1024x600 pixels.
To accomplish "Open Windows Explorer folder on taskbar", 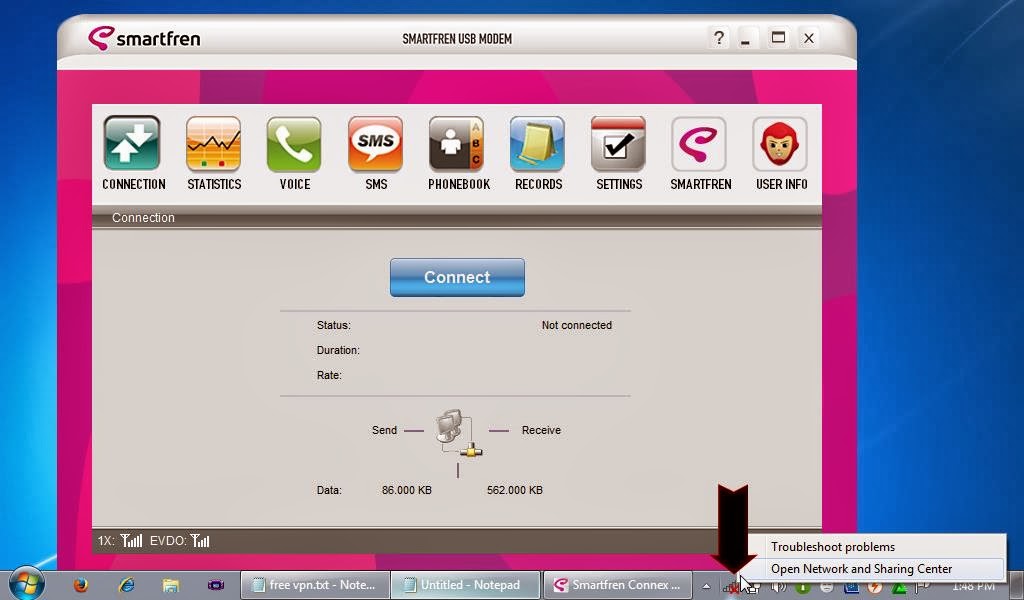I will point(170,585).
